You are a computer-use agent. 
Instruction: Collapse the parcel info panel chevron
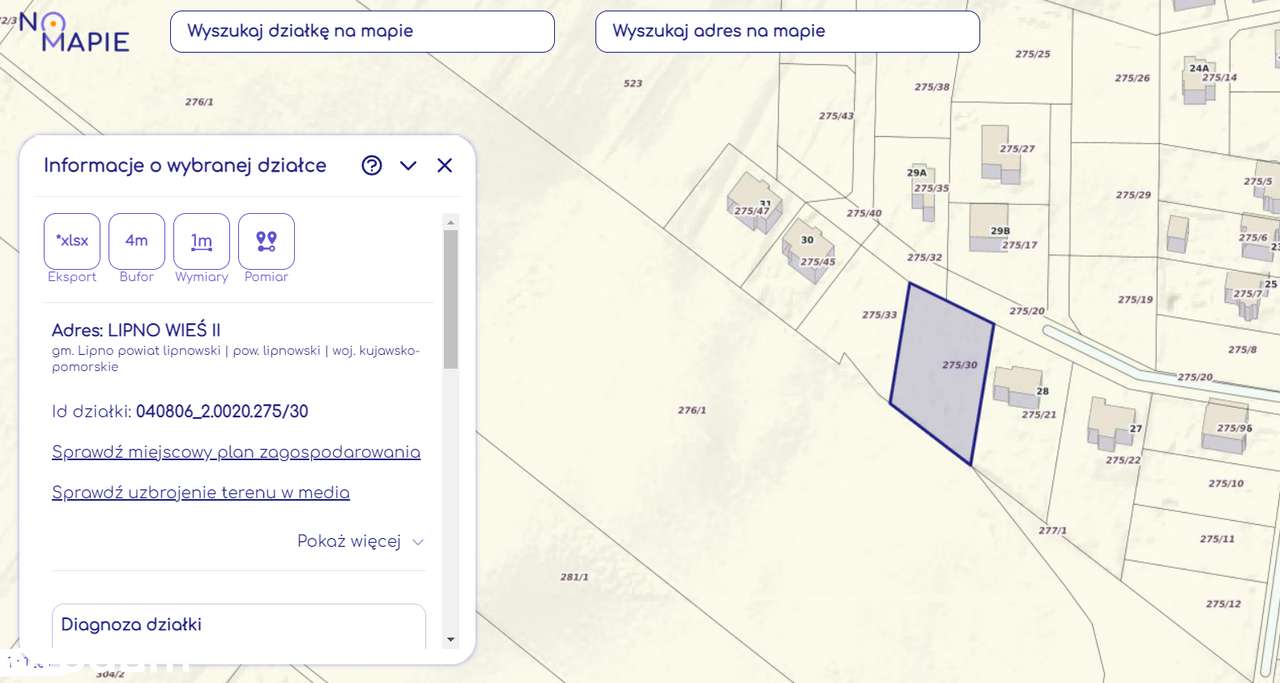tap(408, 166)
